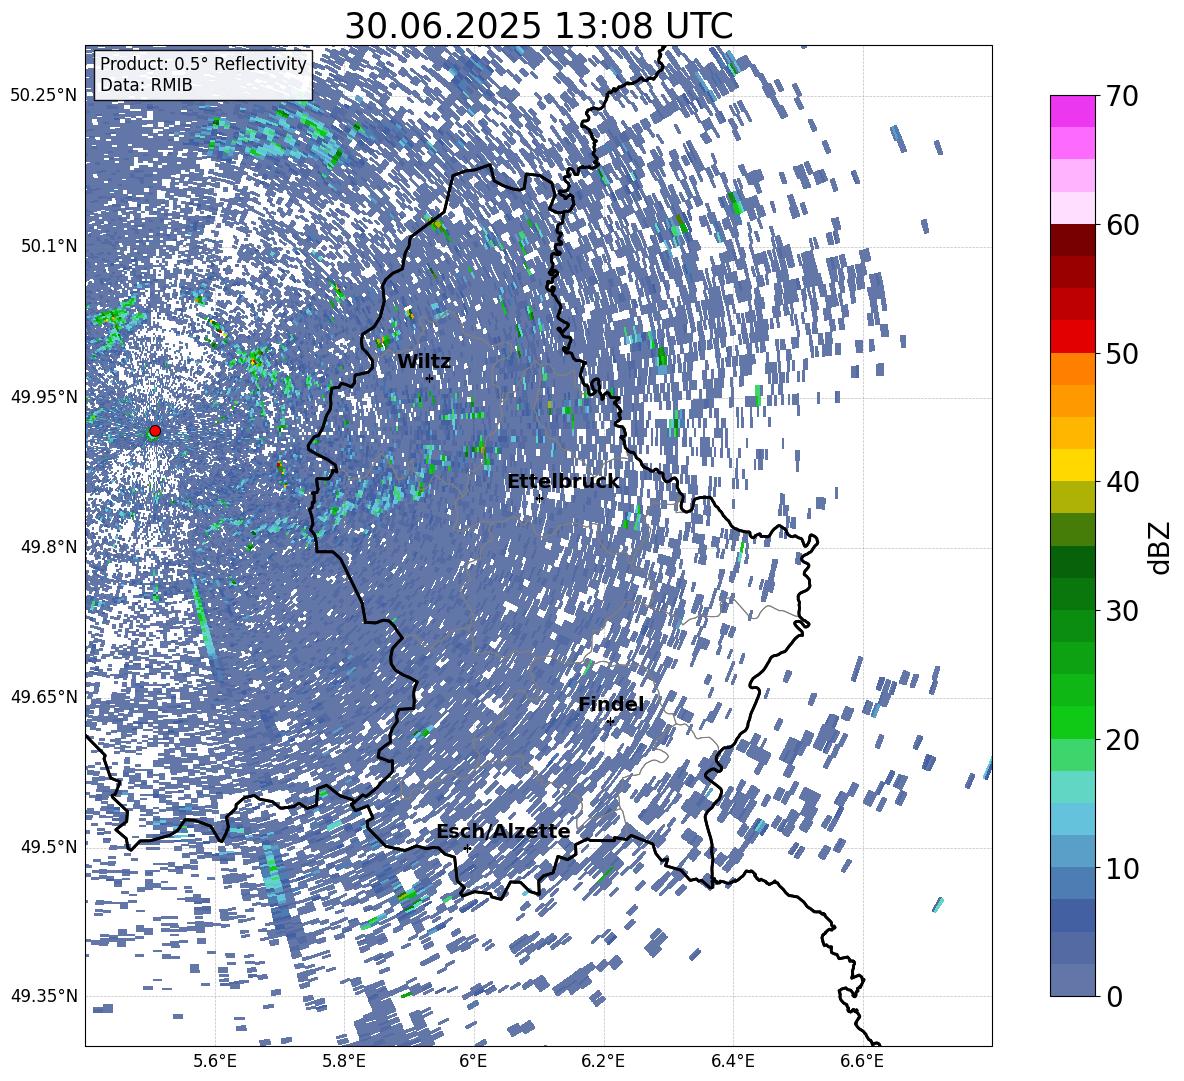
Task: Click the 49.5°N latitude tick label
Action: tap(49, 846)
